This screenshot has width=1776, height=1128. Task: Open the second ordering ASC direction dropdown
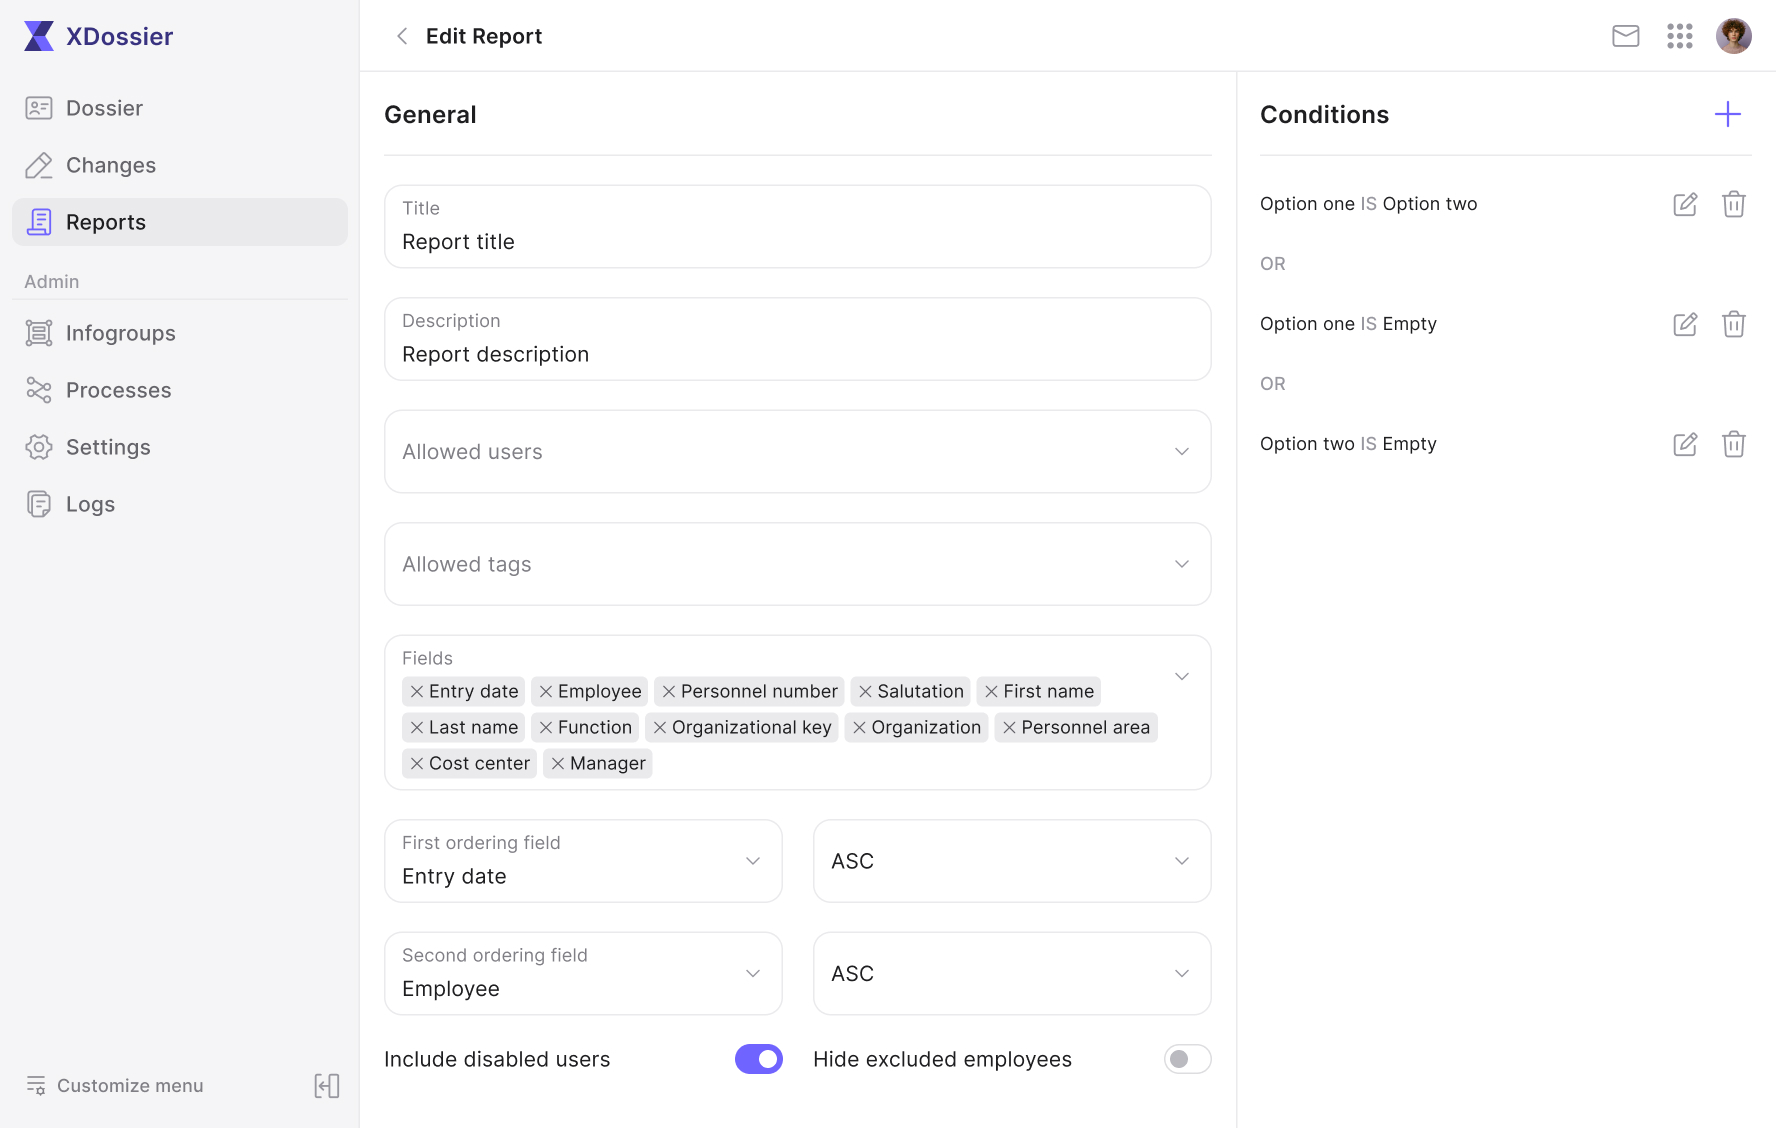[1012, 974]
